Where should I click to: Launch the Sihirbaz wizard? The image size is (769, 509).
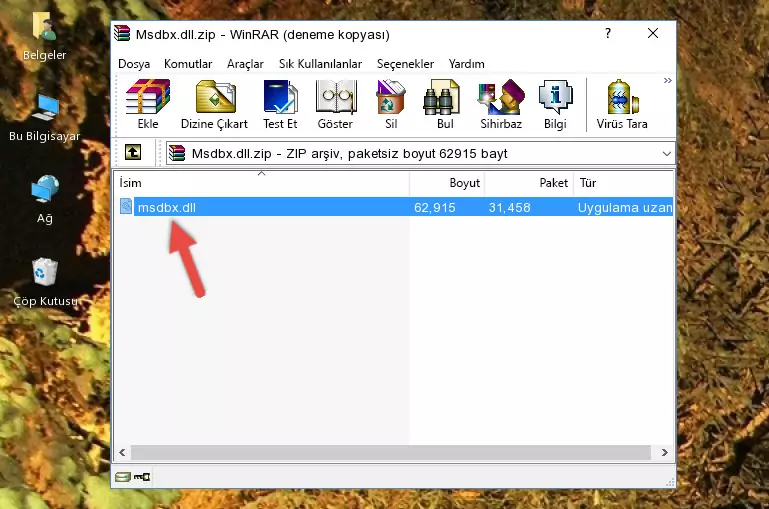pos(501,104)
